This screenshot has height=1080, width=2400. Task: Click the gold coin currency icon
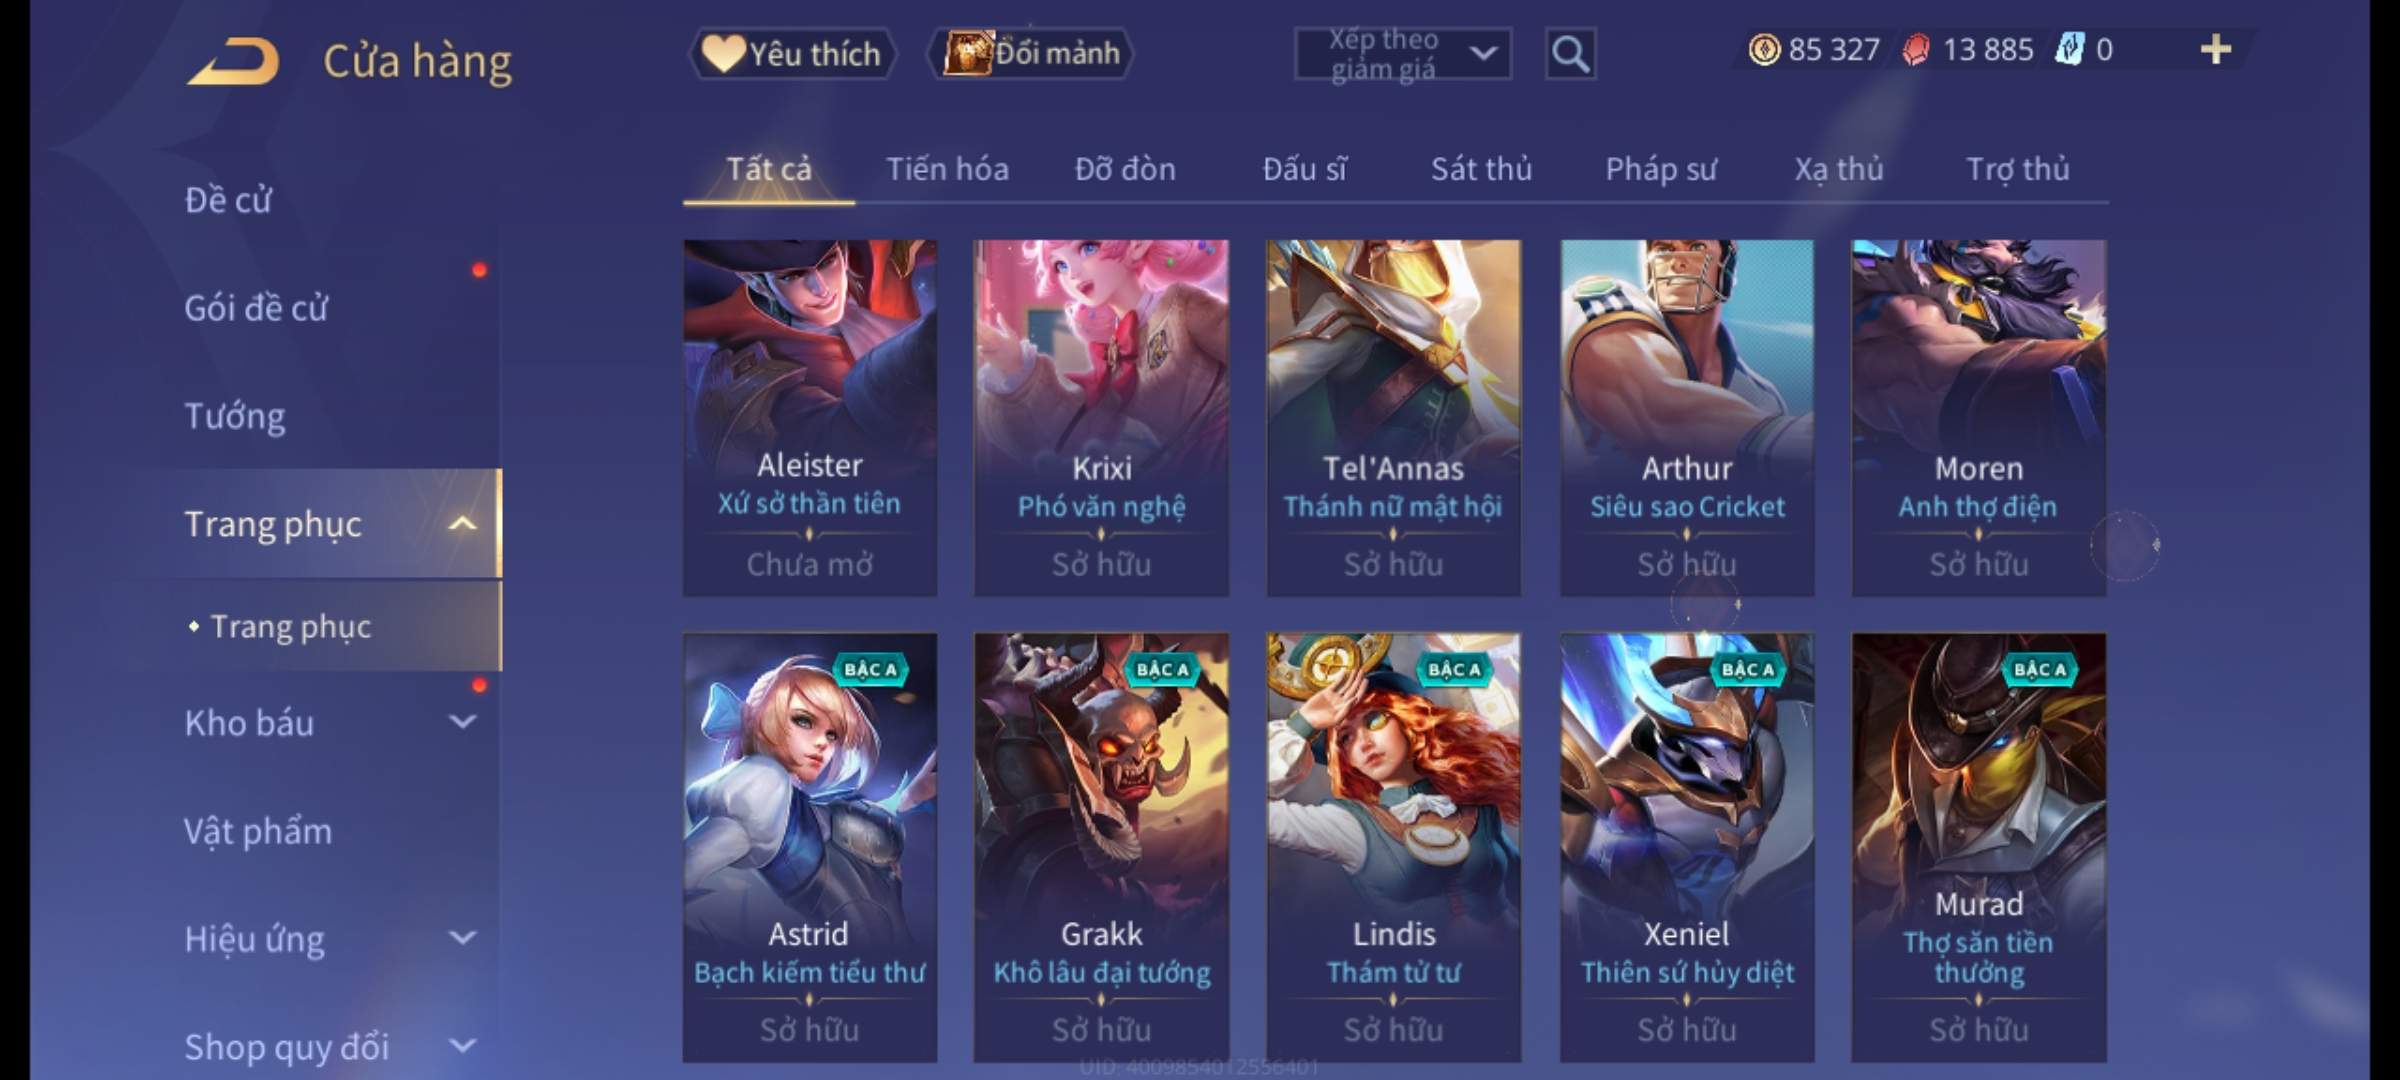coord(1764,49)
